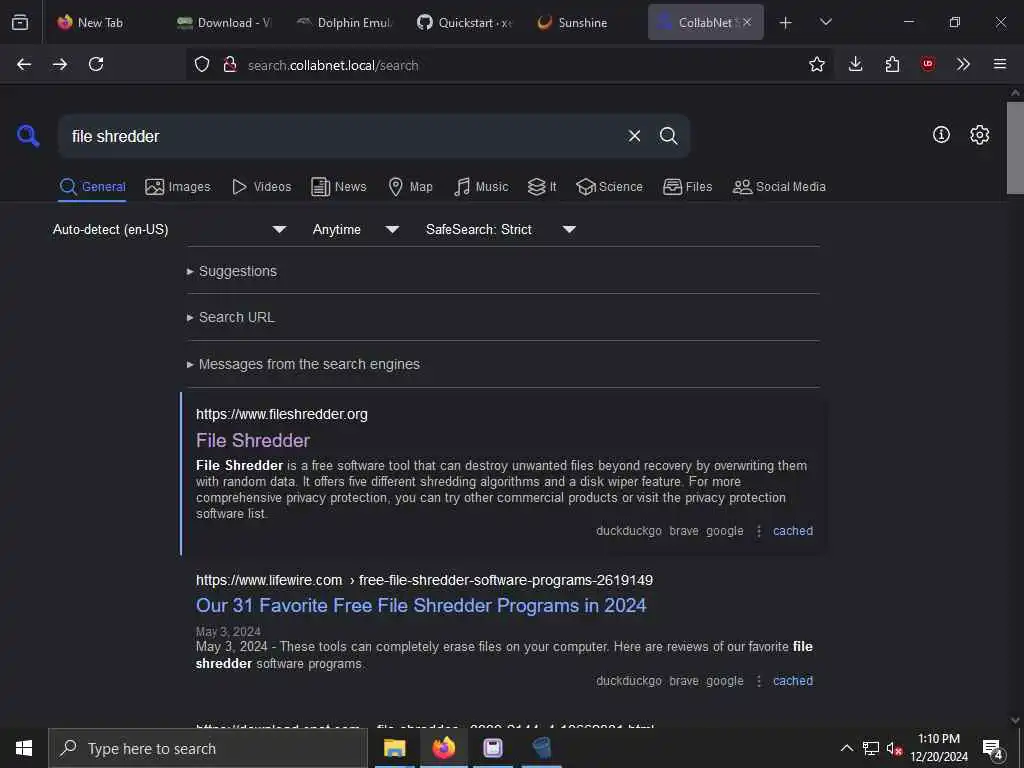The image size is (1024, 768).
Task: Switch to the Download tab
Action: tap(224, 22)
